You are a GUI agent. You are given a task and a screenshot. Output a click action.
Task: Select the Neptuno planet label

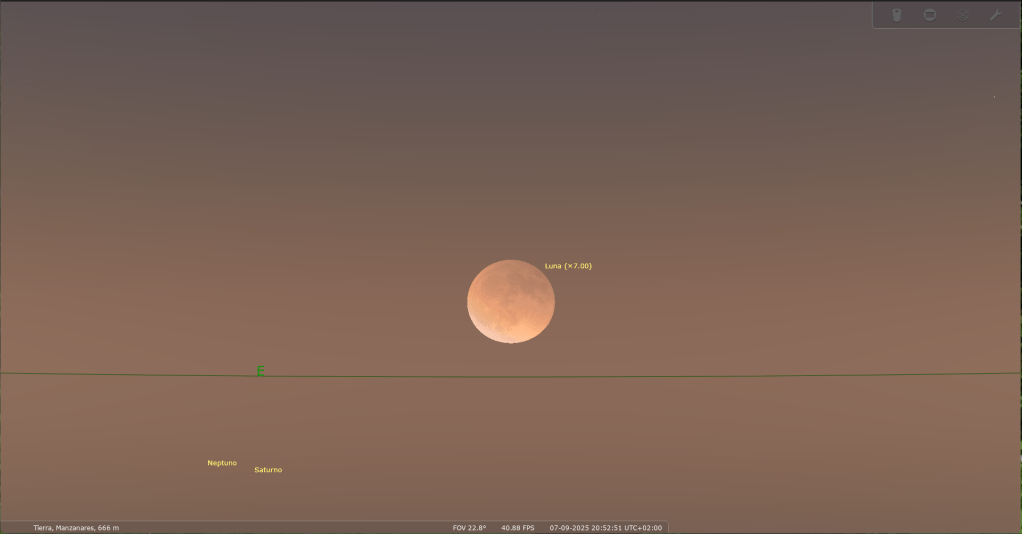click(x=222, y=463)
